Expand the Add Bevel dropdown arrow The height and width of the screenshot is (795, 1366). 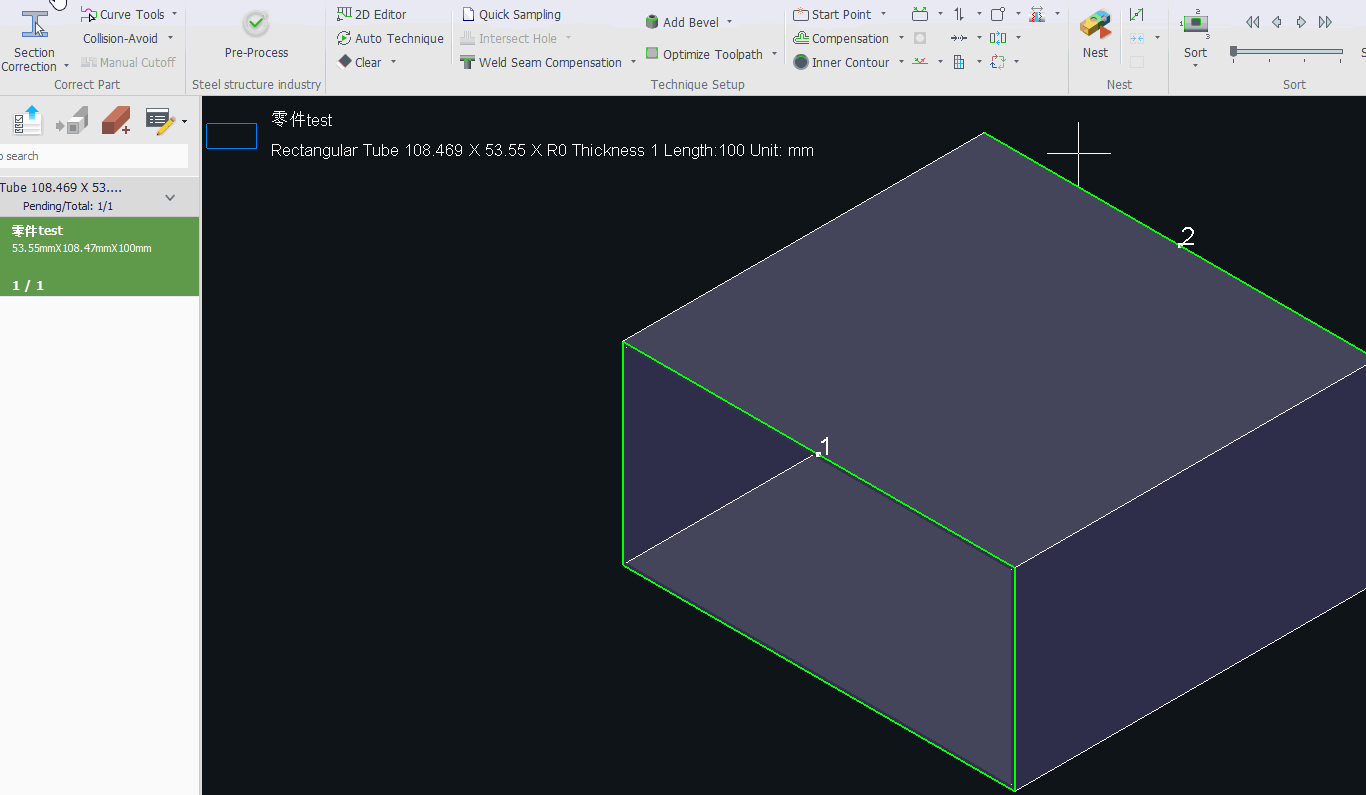(x=729, y=22)
